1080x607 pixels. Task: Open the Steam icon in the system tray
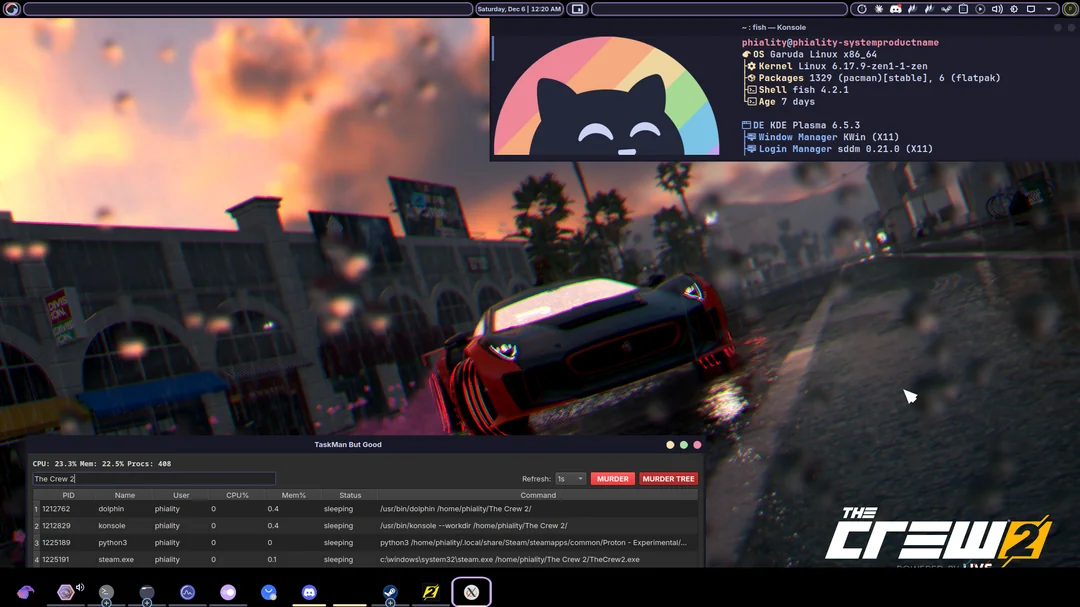946,9
